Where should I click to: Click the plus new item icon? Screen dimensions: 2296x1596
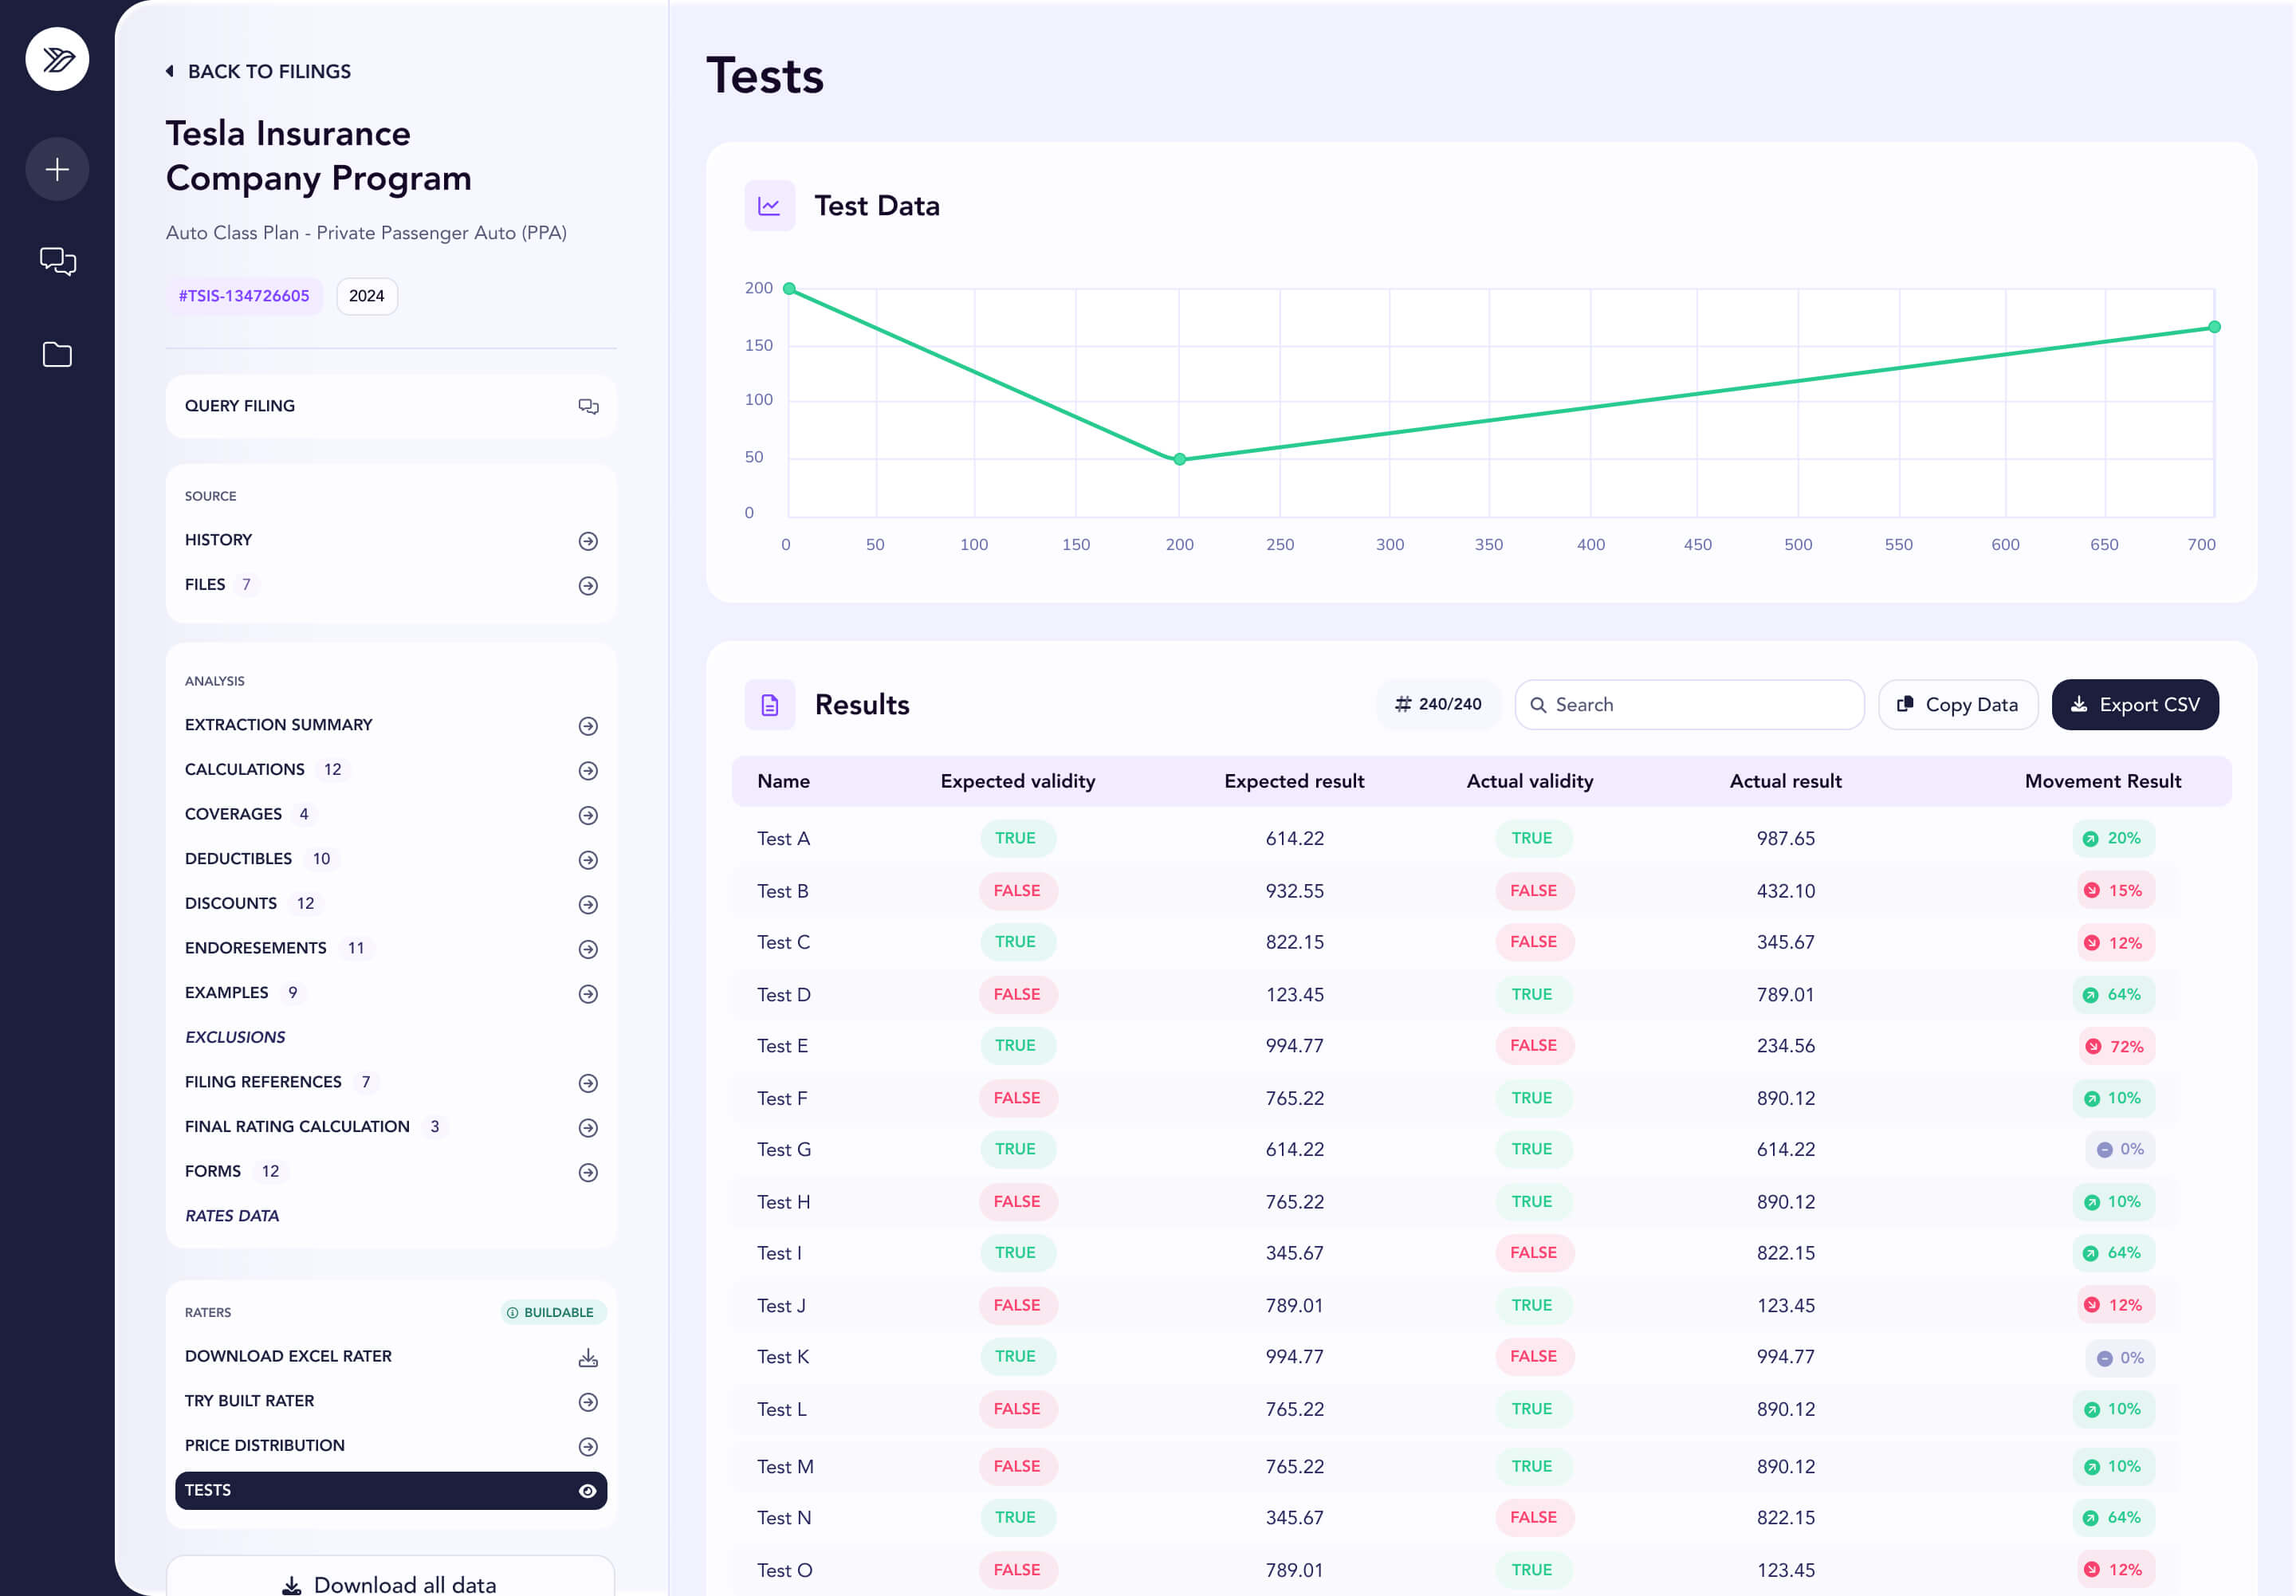(57, 169)
